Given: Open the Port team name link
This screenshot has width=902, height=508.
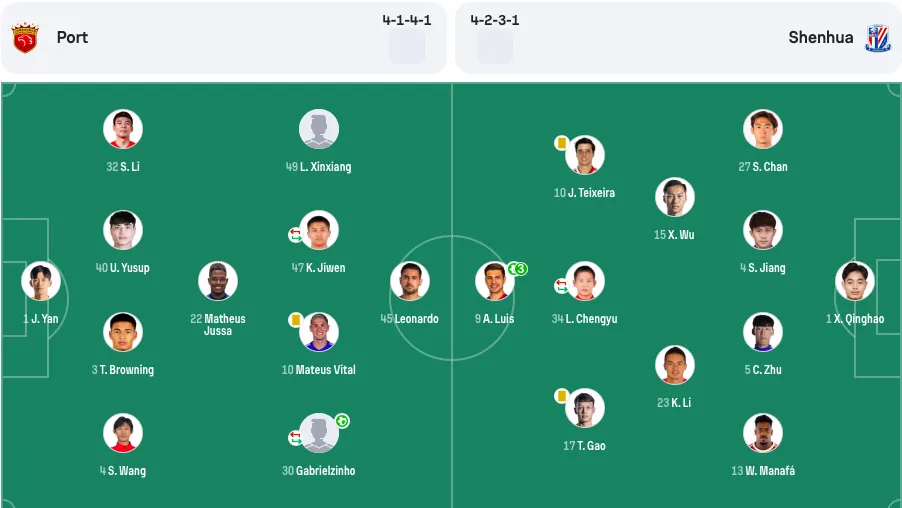Looking at the screenshot, I should point(72,37).
